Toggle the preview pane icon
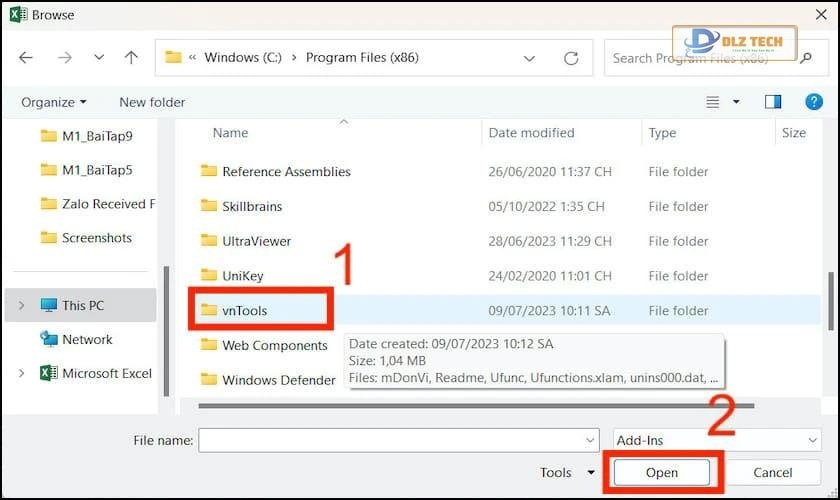The image size is (840, 500). [773, 102]
